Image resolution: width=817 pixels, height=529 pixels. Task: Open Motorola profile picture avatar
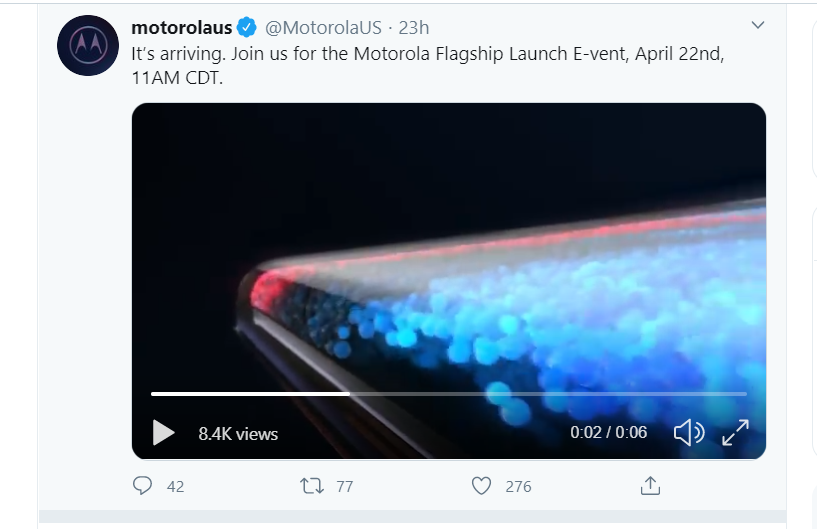coord(88,45)
